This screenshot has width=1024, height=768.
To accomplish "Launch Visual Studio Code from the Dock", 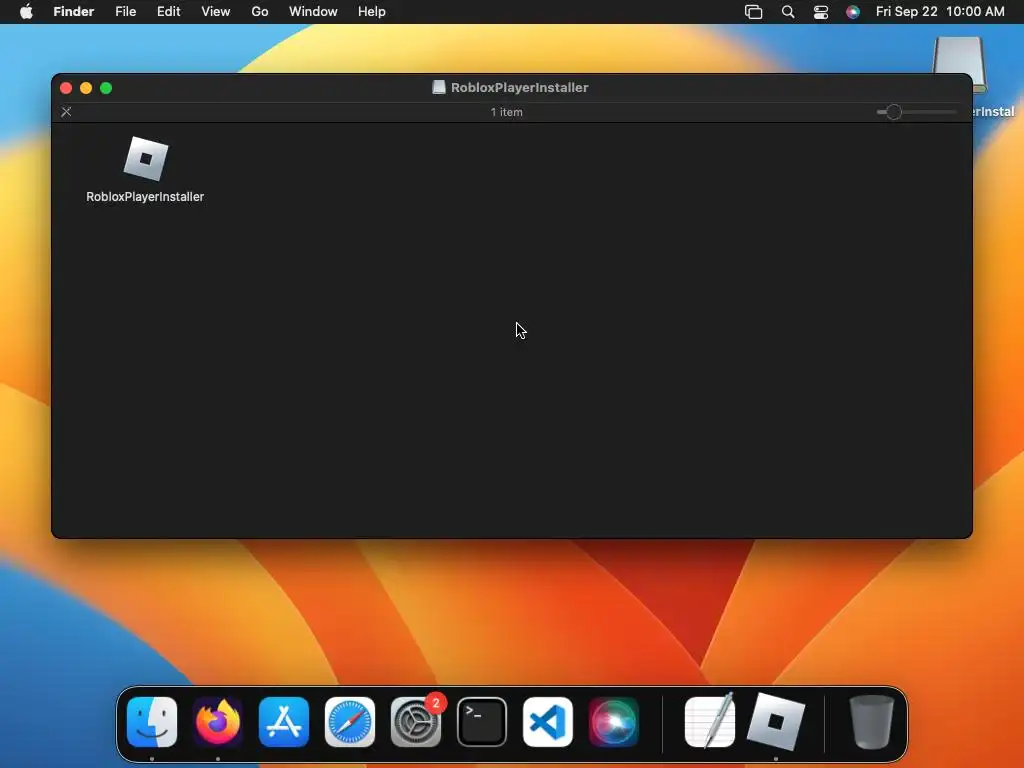I will (548, 722).
